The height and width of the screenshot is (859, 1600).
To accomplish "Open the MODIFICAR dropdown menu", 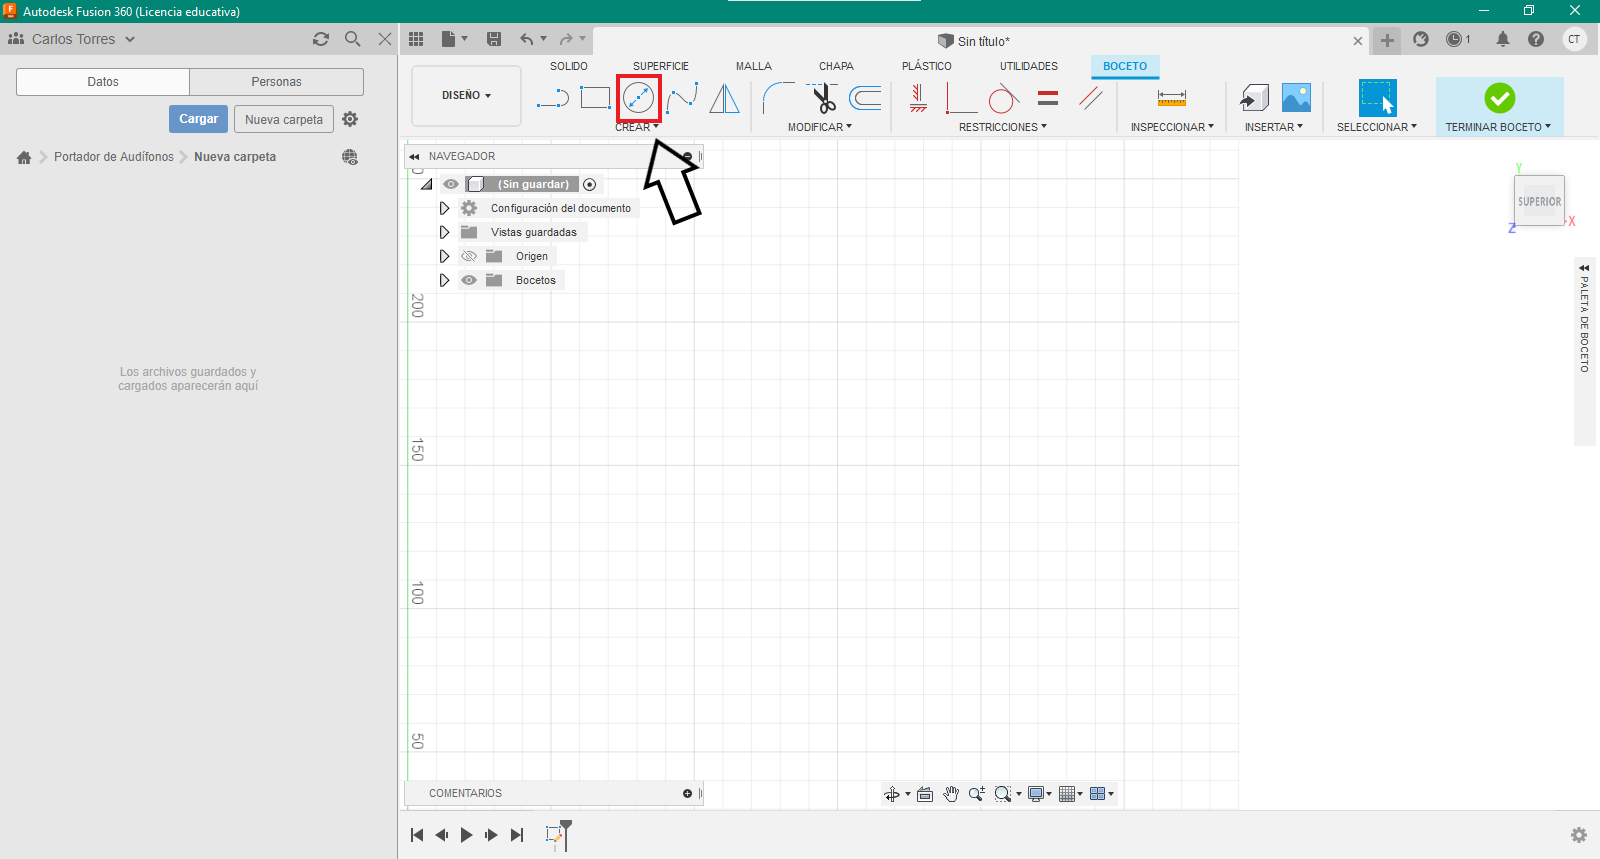I will 820,127.
